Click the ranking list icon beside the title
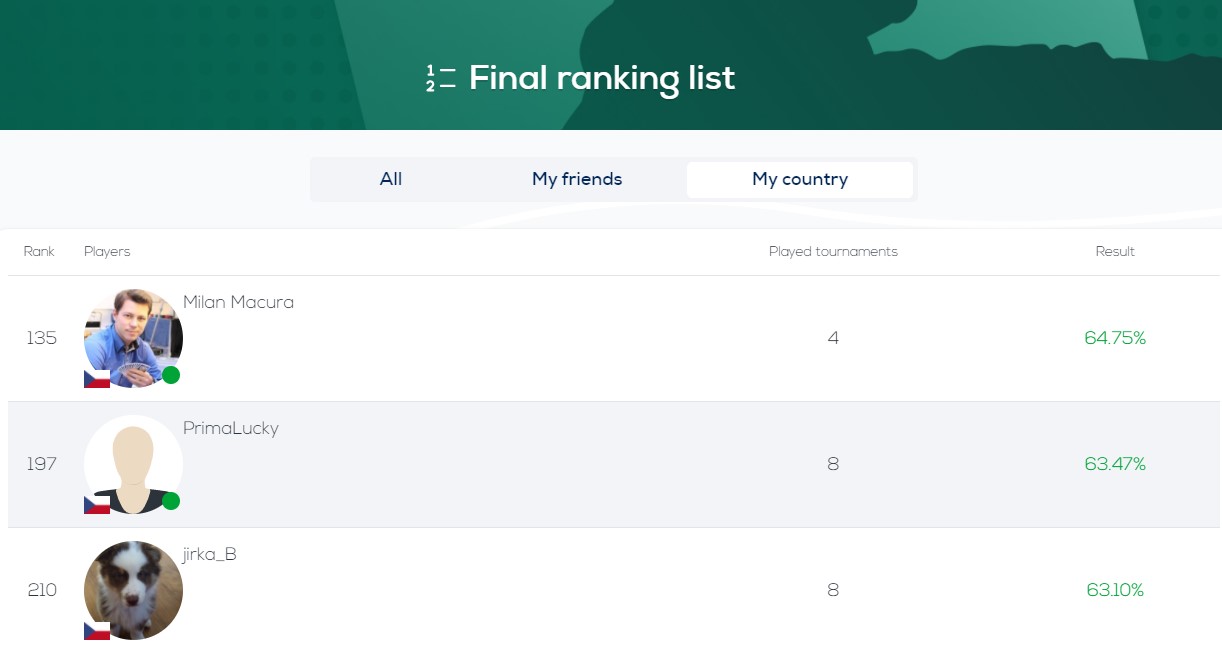1222x653 pixels. [x=440, y=78]
